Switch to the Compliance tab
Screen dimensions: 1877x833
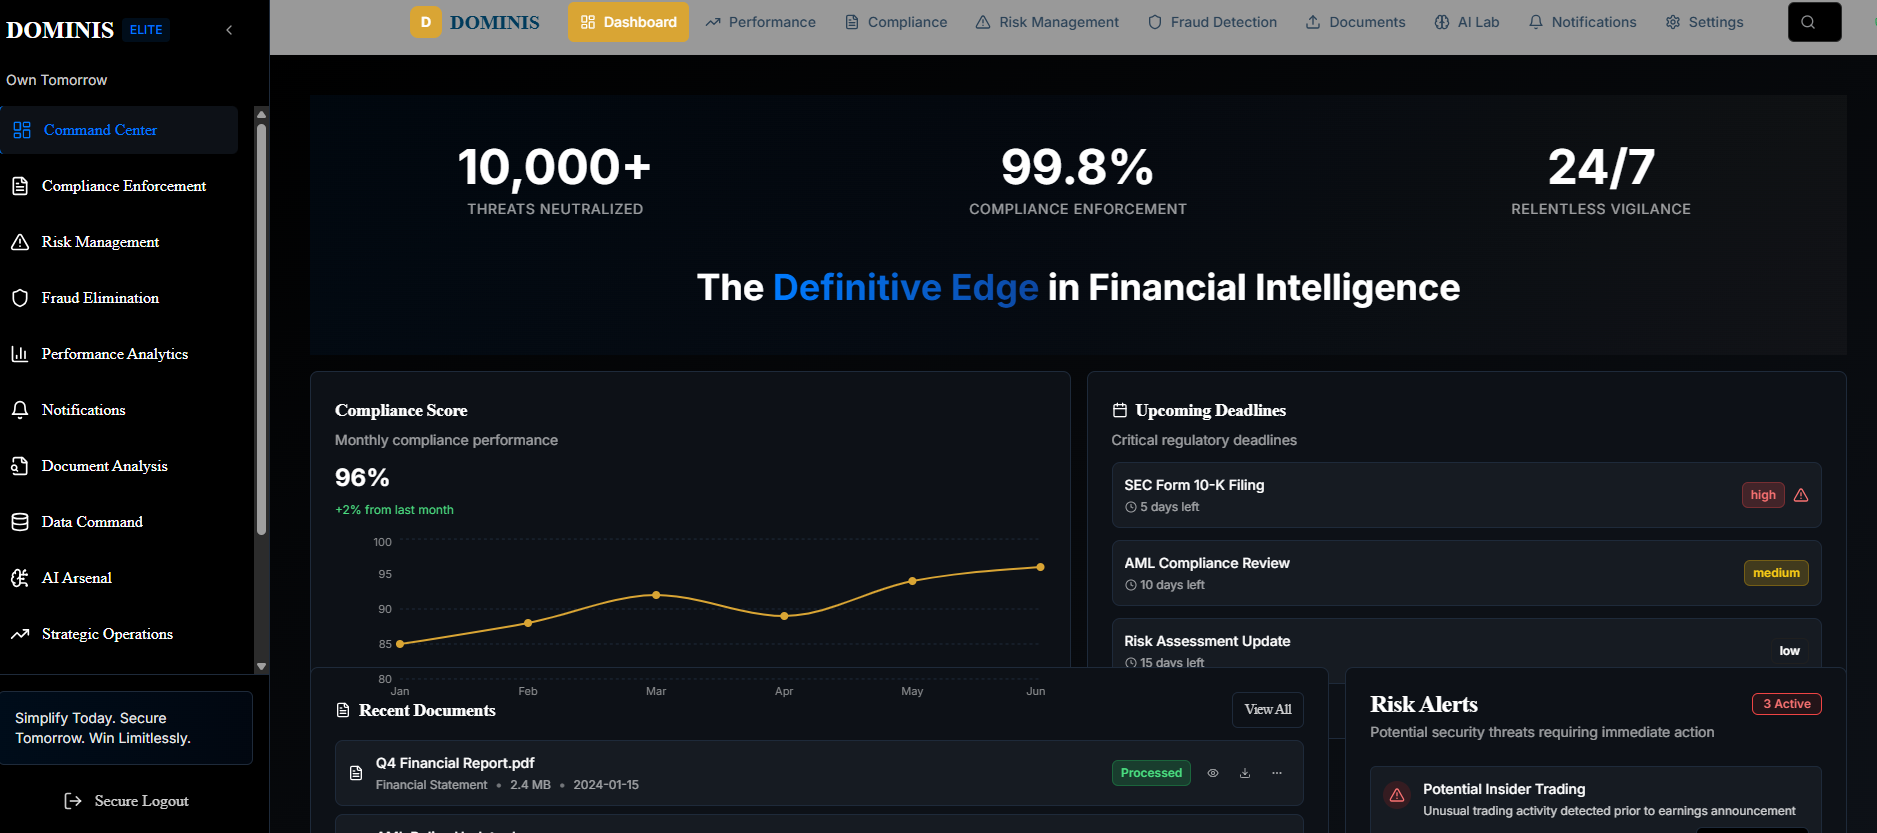tap(896, 22)
